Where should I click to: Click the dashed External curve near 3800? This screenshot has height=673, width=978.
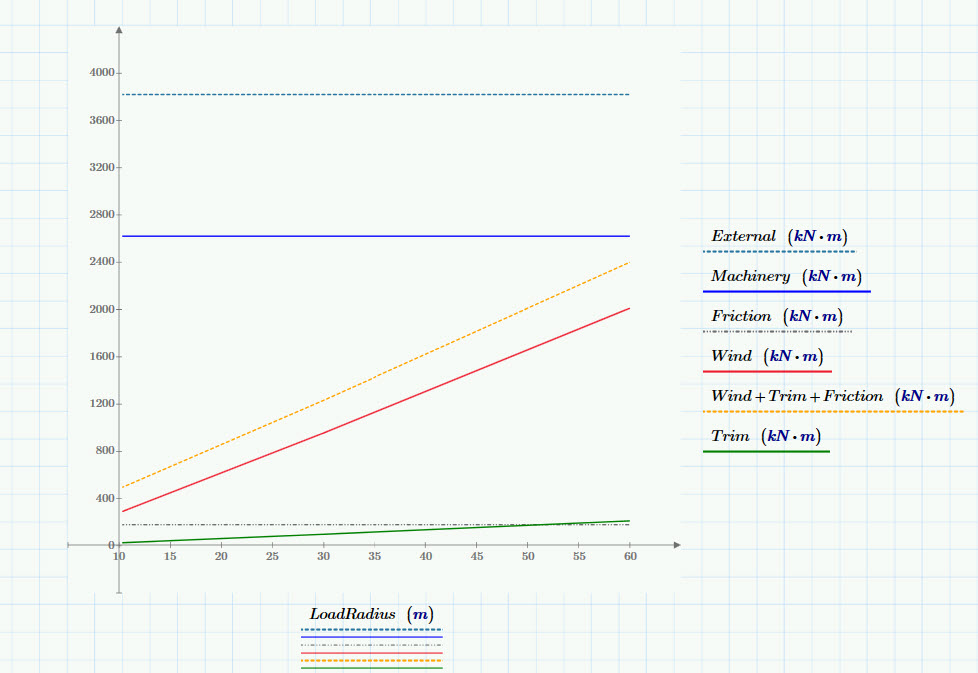375,95
